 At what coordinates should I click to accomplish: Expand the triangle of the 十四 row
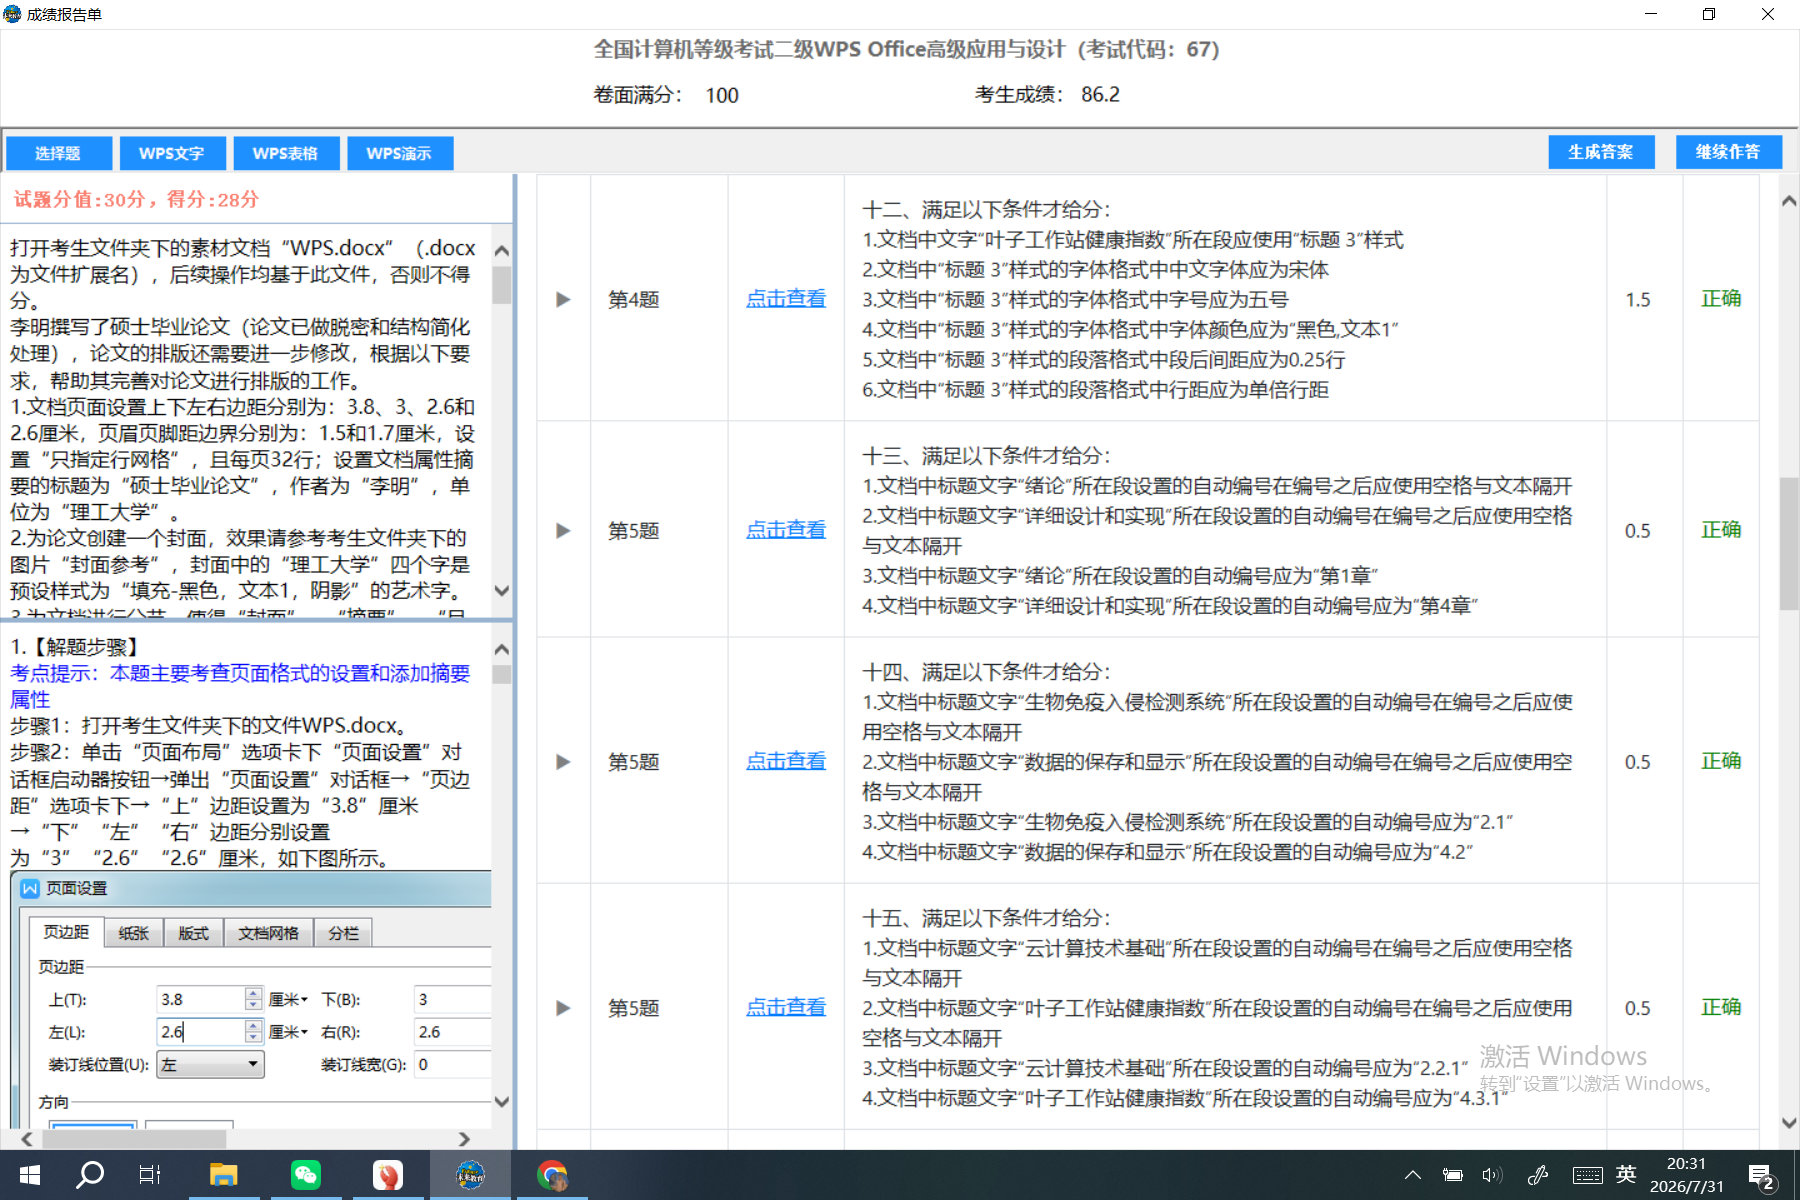pos(563,761)
